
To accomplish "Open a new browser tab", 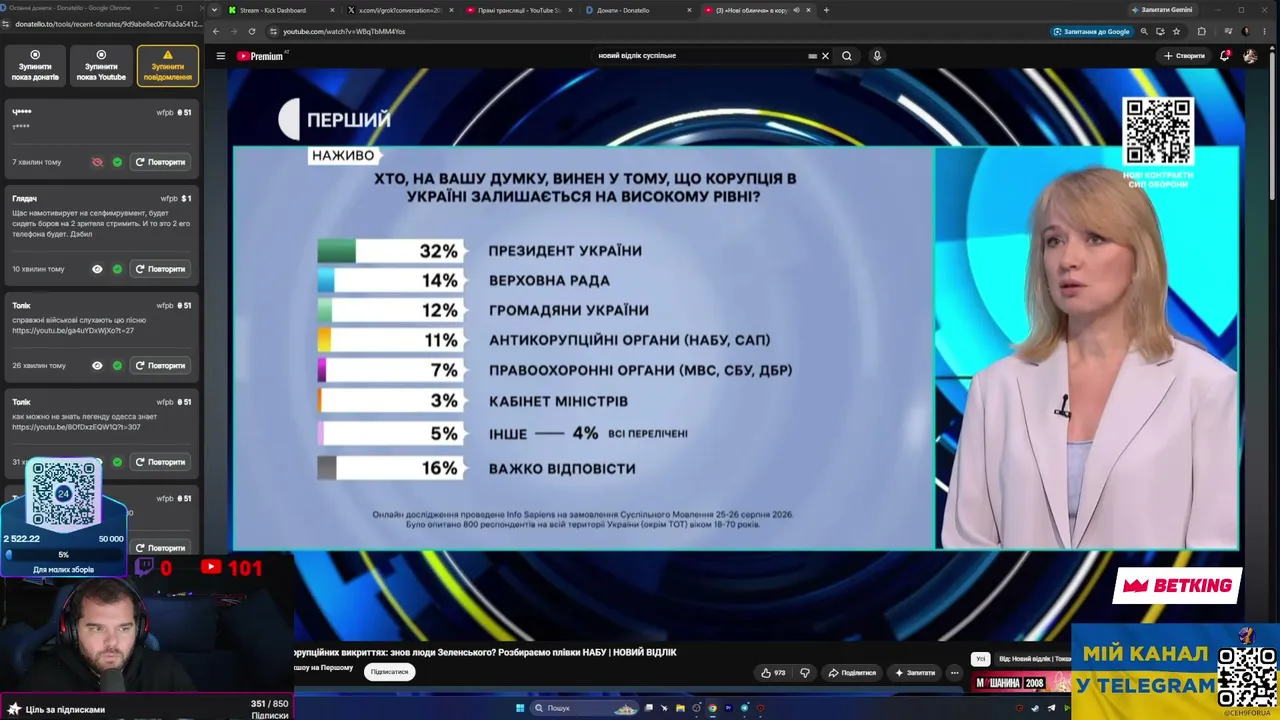I will pos(826,10).
